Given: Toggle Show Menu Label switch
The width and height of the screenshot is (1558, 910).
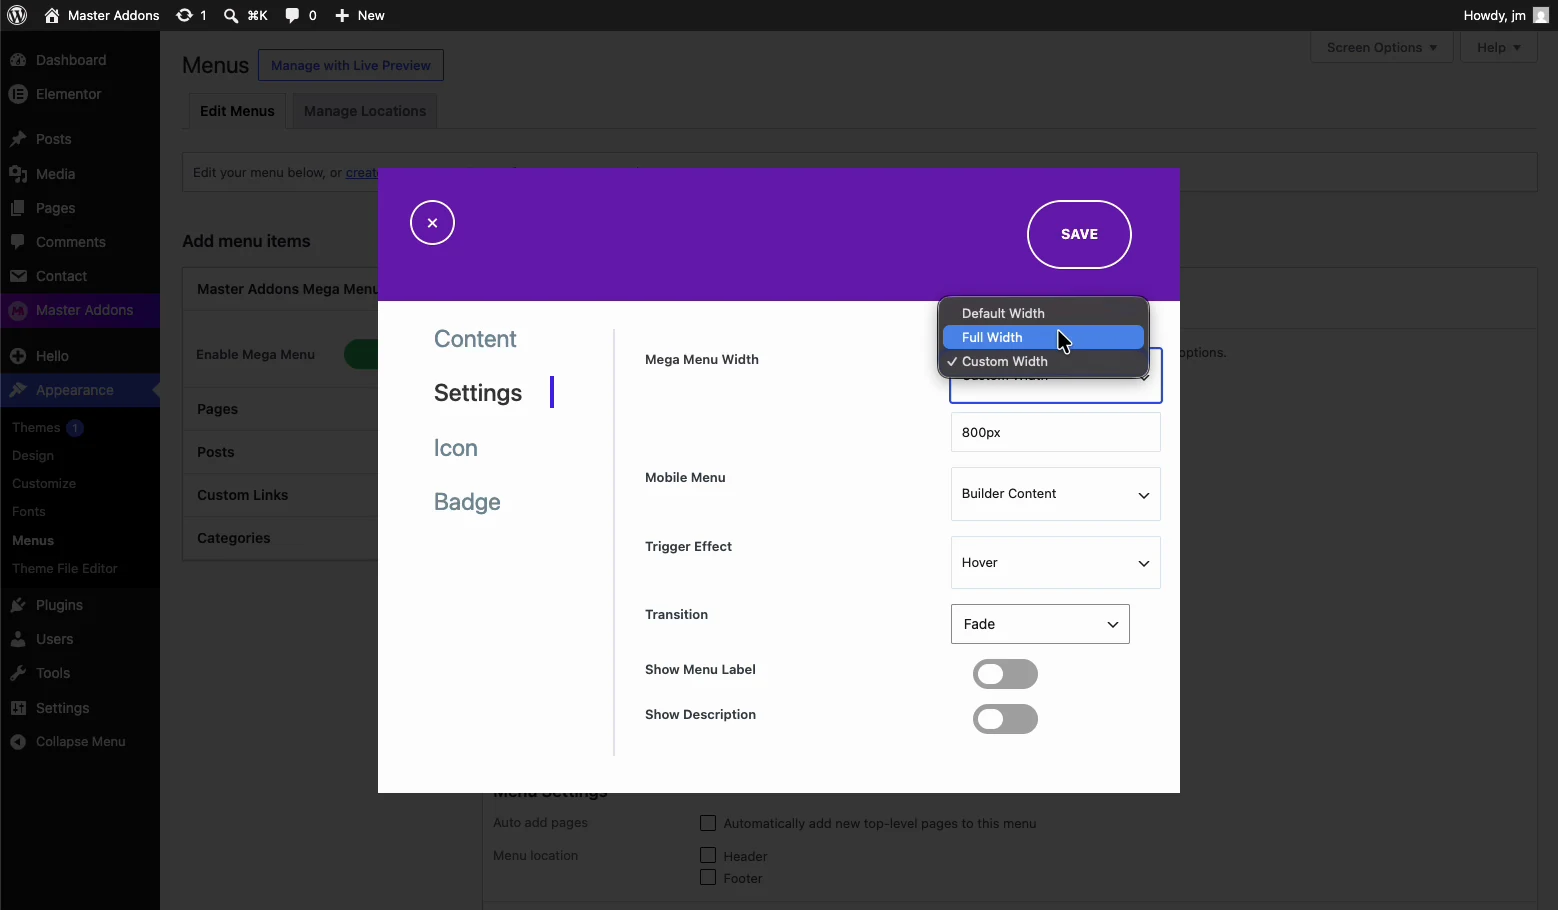Looking at the screenshot, I should (1005, 674).
